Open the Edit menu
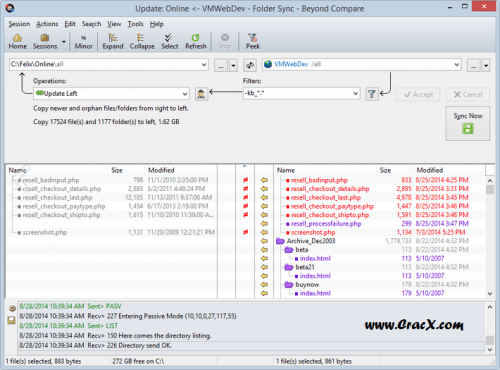Screen dimensions: 500x370 pos(70,24)
